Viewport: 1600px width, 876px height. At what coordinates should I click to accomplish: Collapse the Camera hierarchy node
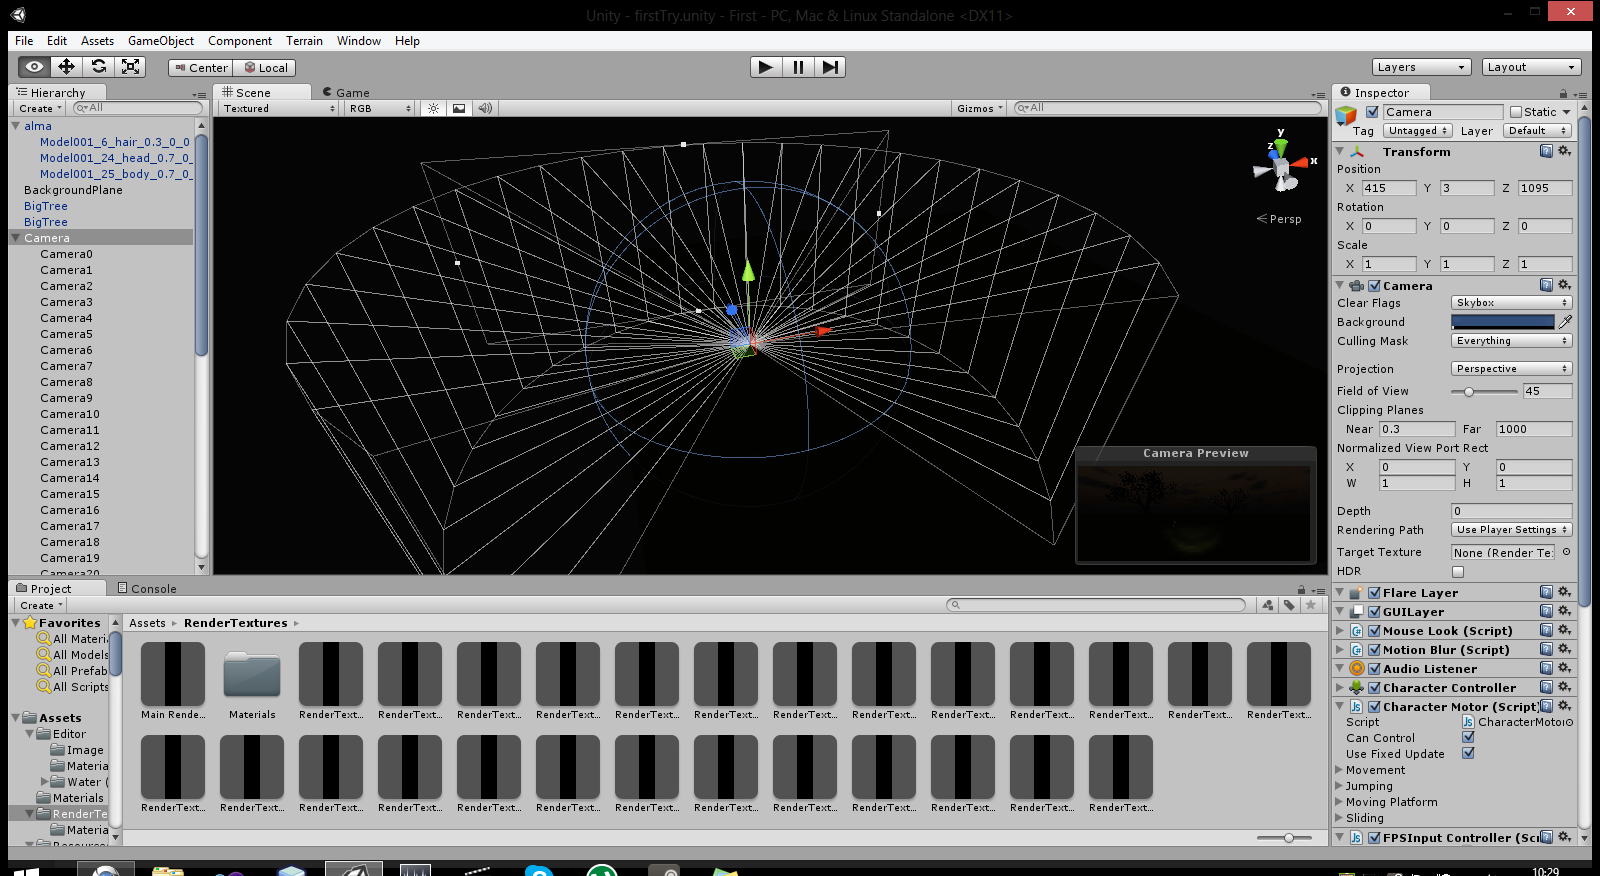click(x=16, y=238)
